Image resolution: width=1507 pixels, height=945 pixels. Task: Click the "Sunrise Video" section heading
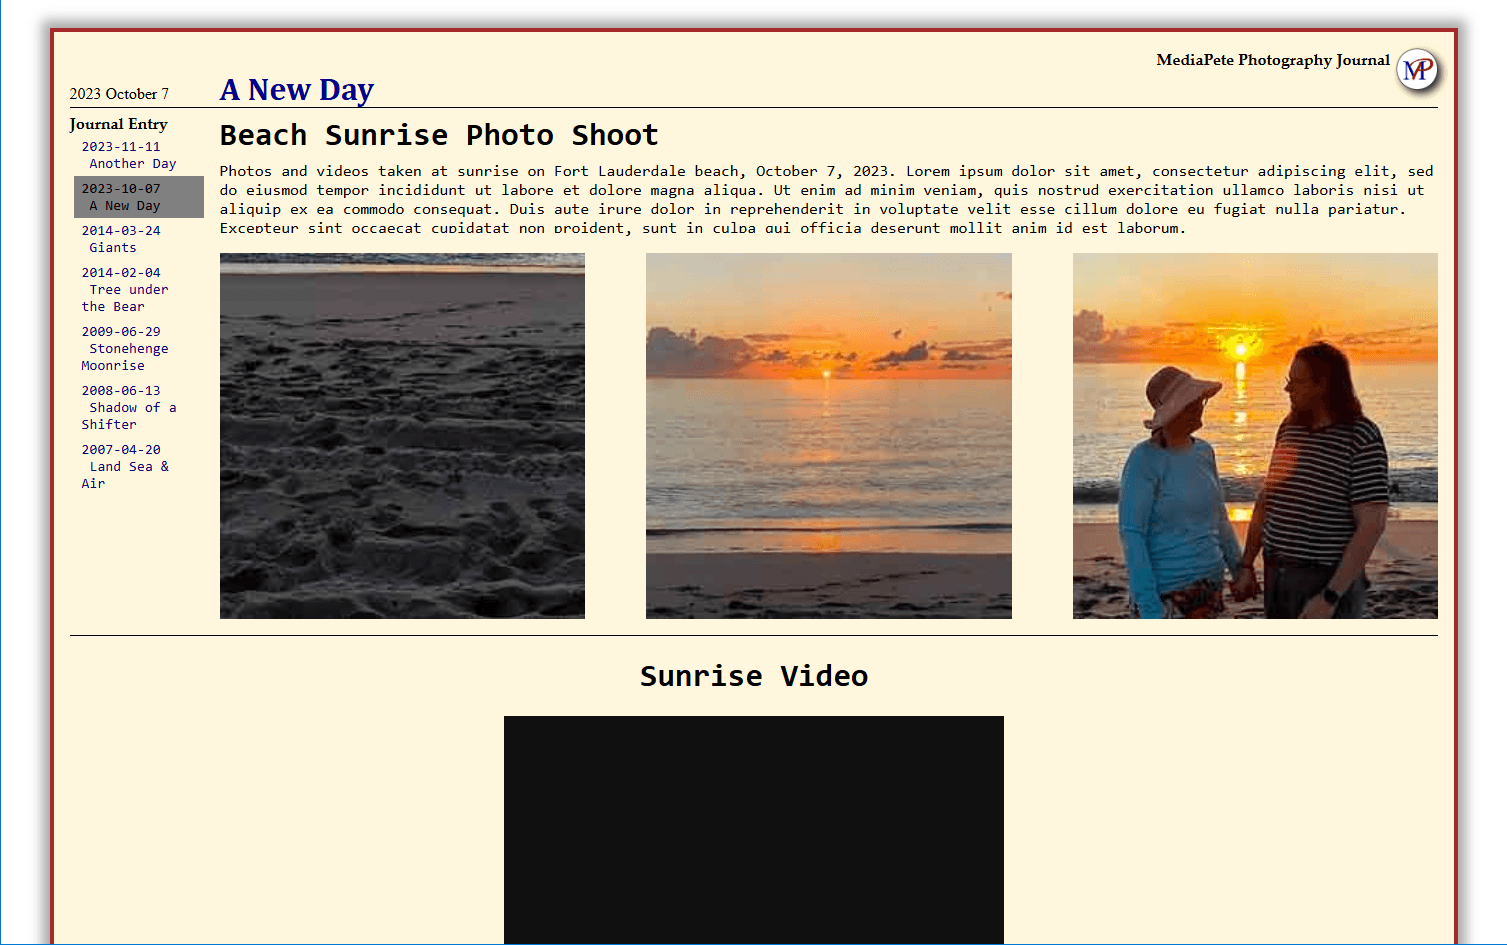click(x=754, y=675)
